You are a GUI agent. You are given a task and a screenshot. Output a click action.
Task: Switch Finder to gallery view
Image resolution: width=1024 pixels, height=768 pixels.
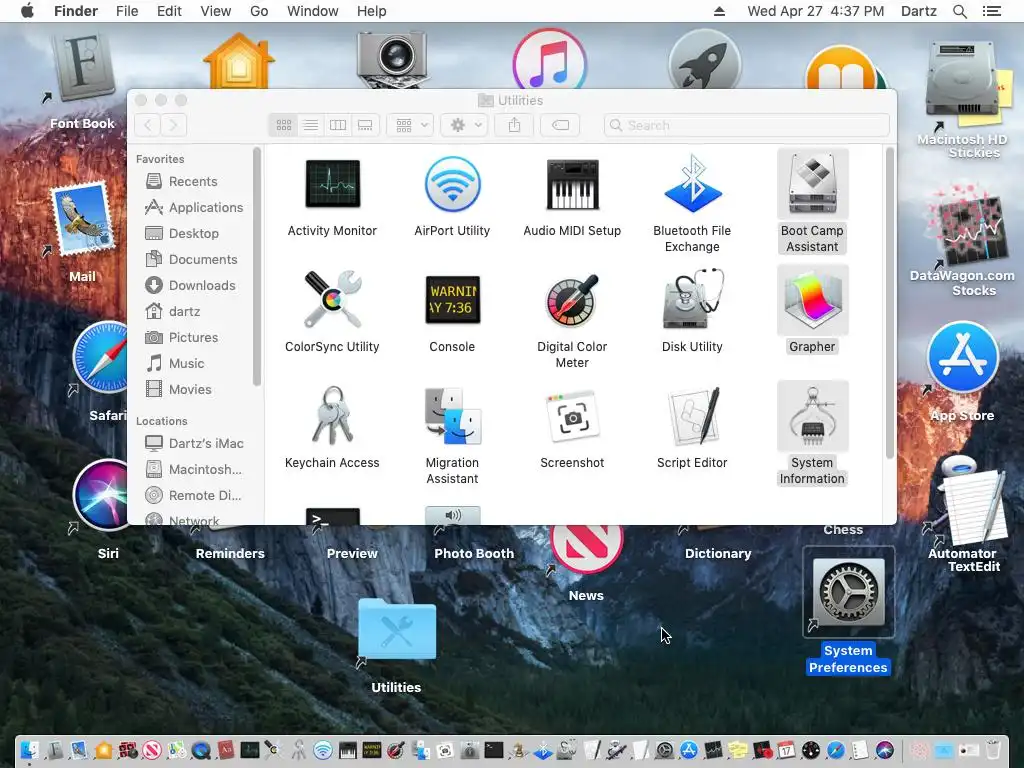pyautogui.click(x=365, y=125)
